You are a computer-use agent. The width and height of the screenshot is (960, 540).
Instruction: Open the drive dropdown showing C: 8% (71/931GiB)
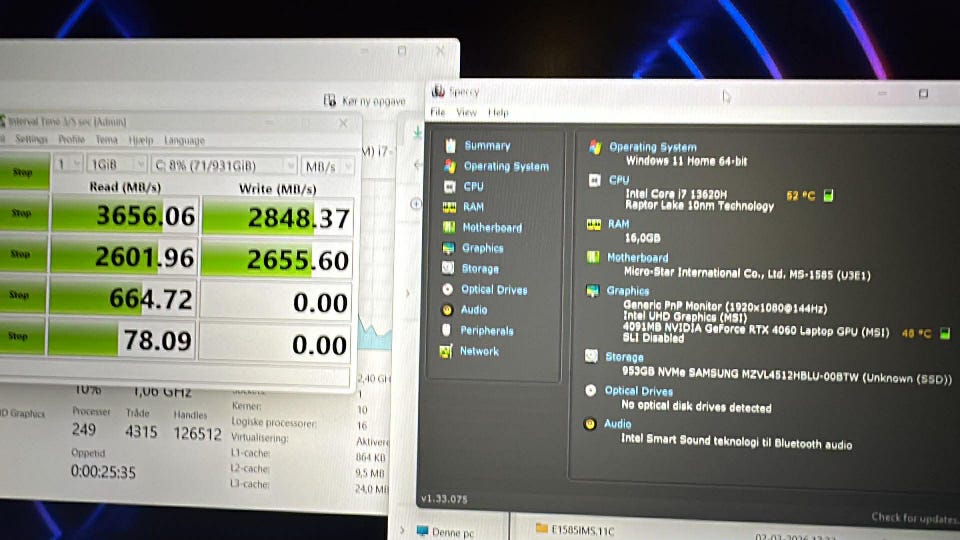(x=224, y=165)
